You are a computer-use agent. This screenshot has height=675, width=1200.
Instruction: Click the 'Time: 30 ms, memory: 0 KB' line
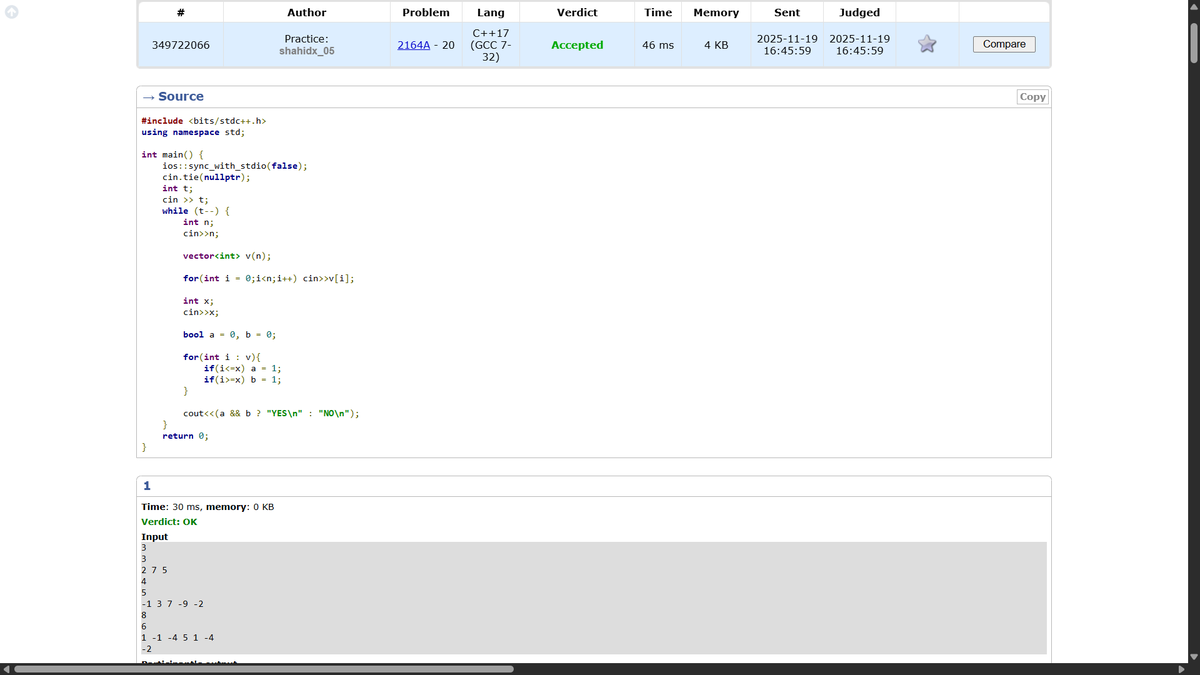point(208,507)
